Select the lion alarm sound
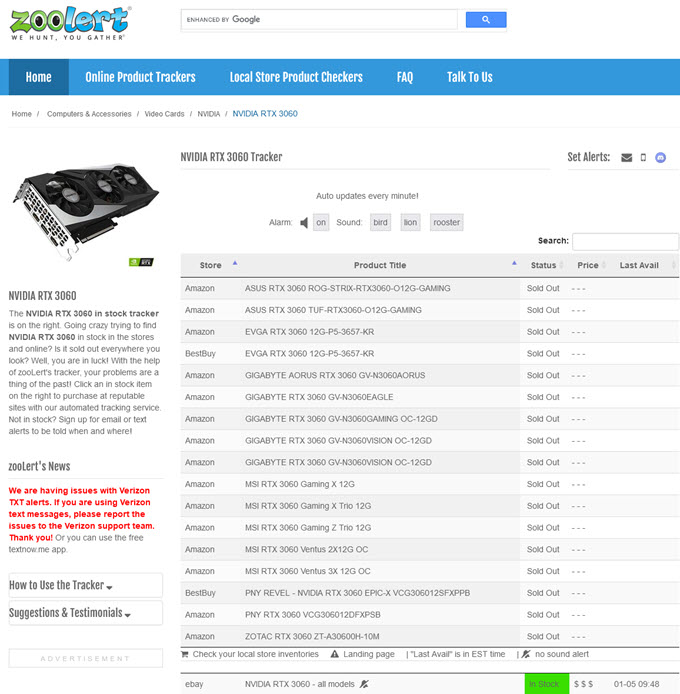This screenshot has width=680, height=694. coord(410,222)
